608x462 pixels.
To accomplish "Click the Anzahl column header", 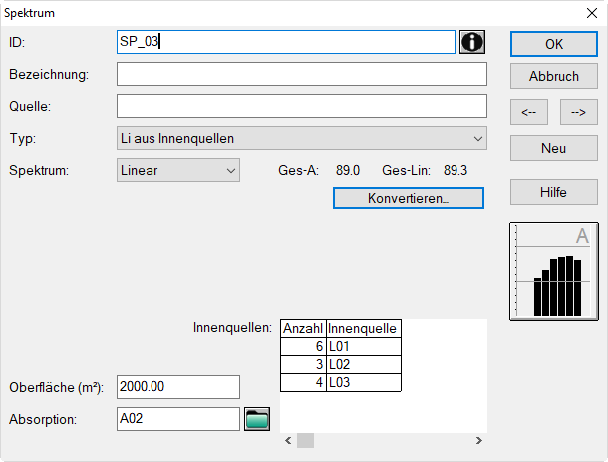I will click(x=303, y=329).
